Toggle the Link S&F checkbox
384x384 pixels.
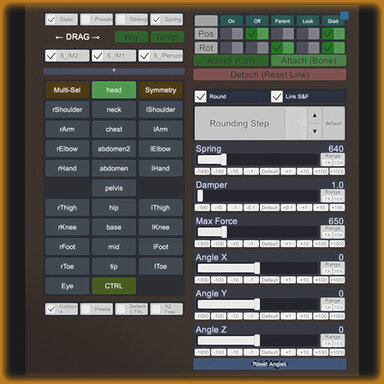tap(277, 97)
